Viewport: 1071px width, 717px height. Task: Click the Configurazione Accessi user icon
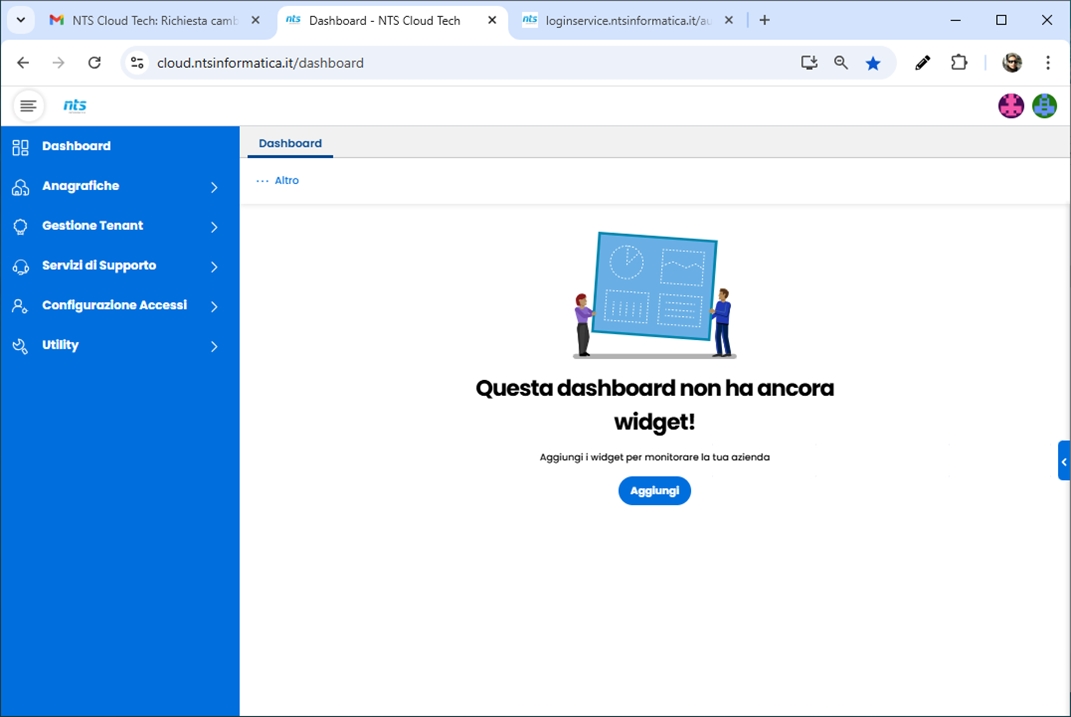coord(20,306)
